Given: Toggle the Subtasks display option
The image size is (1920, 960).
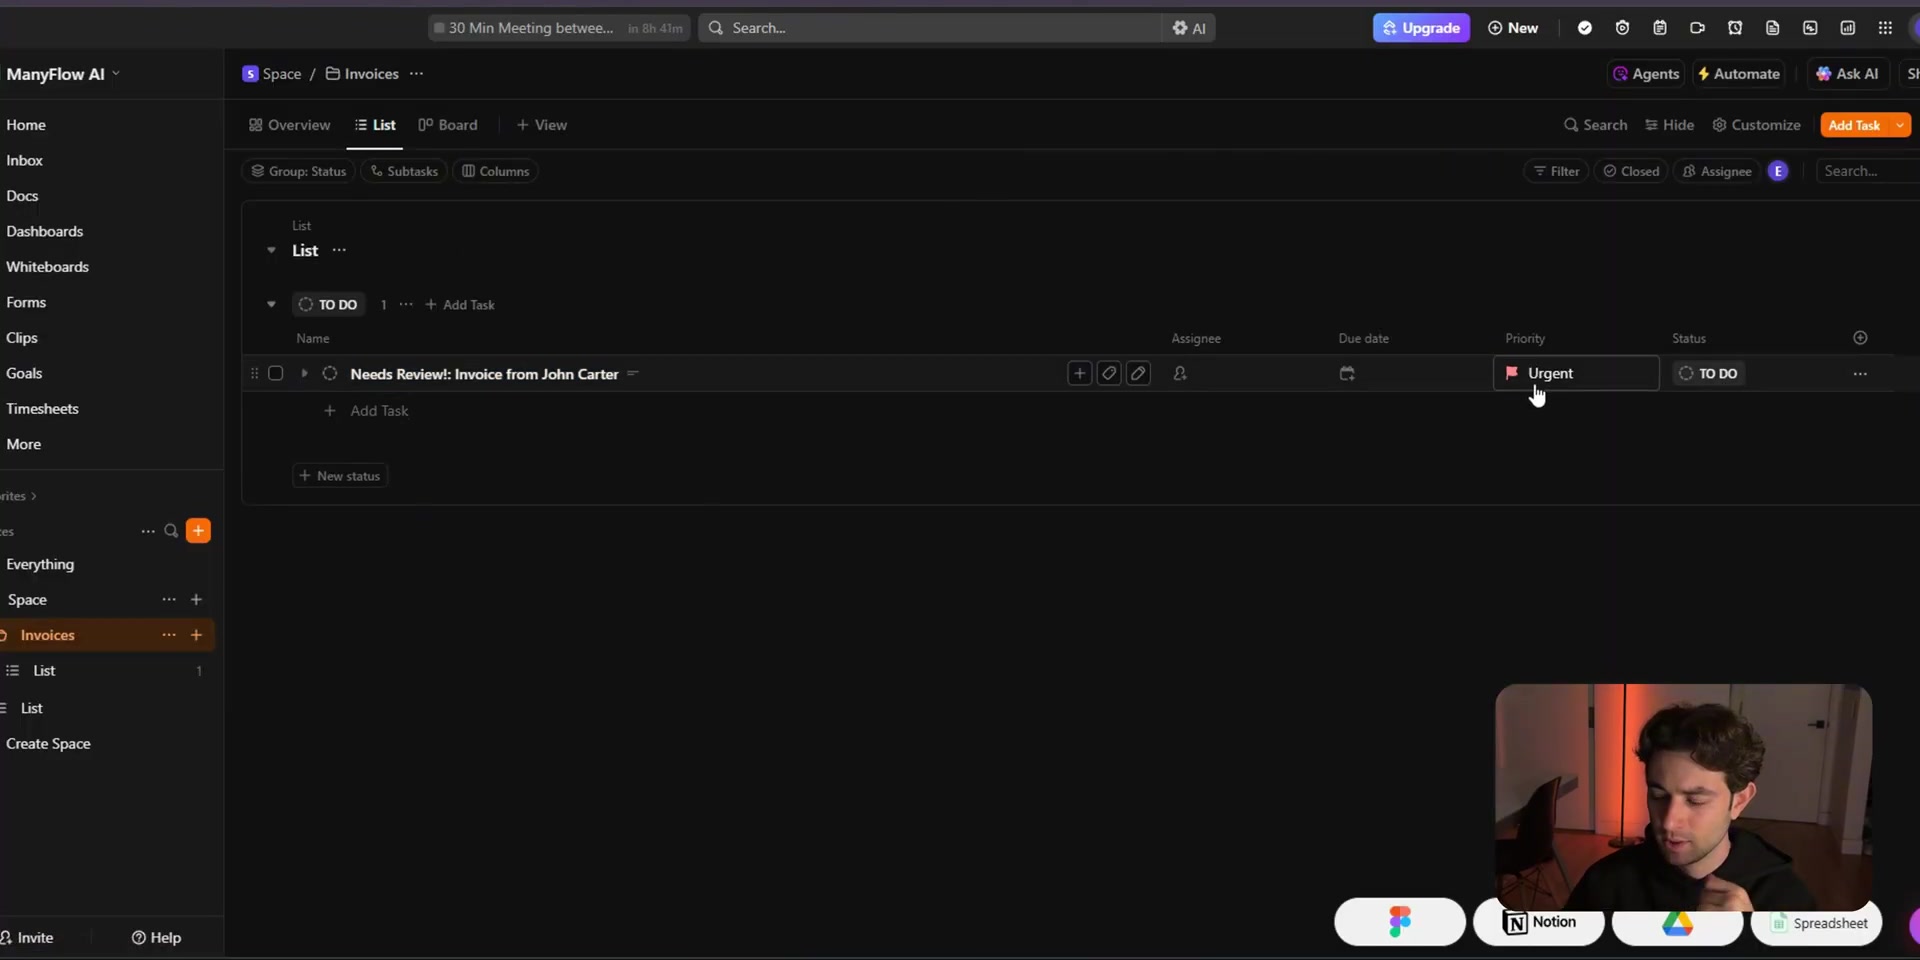Looking at the screenshot, I should [404, 171].
